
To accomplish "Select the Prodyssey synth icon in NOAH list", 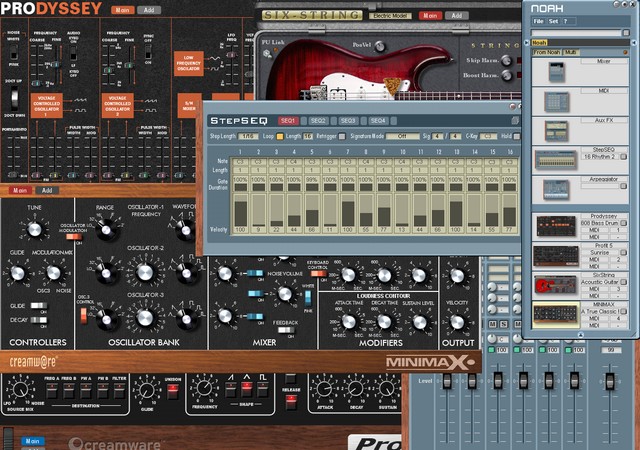I will click(x=556, y=226).
